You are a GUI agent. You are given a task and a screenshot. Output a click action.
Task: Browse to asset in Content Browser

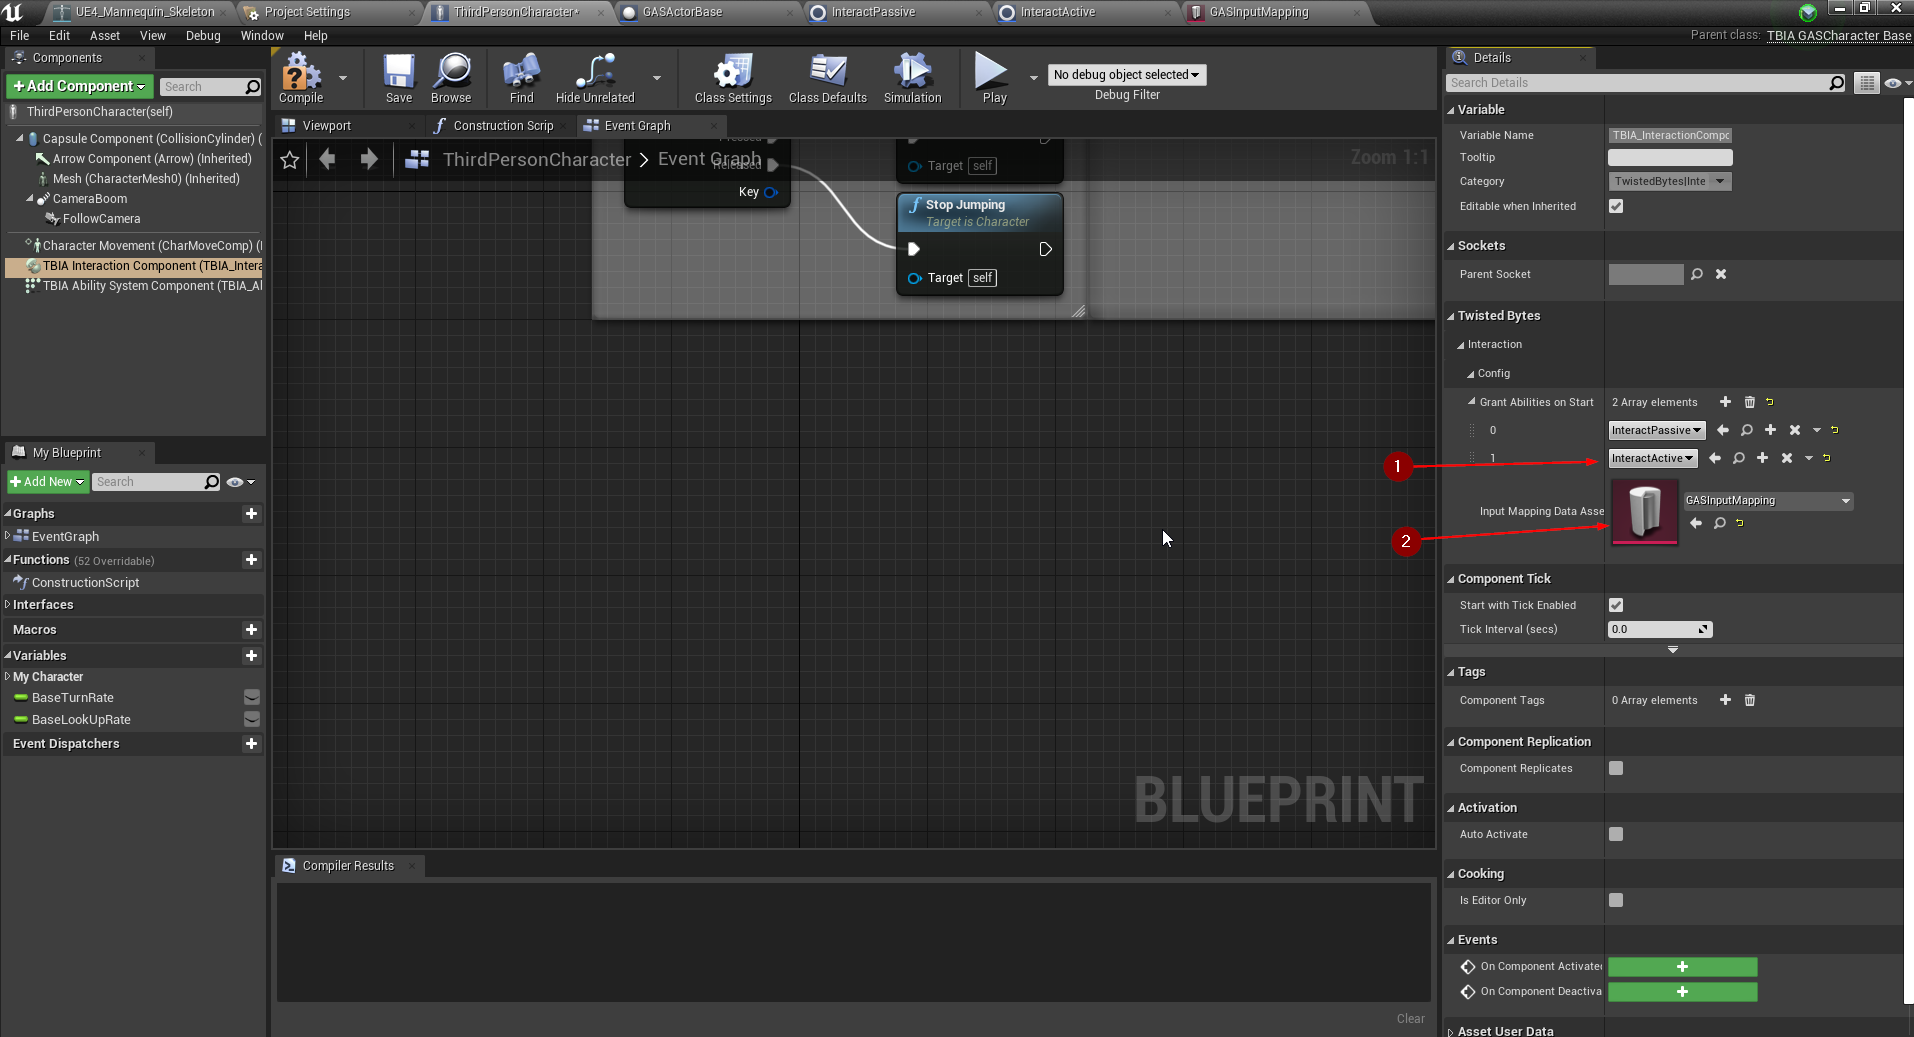point(451,78)
